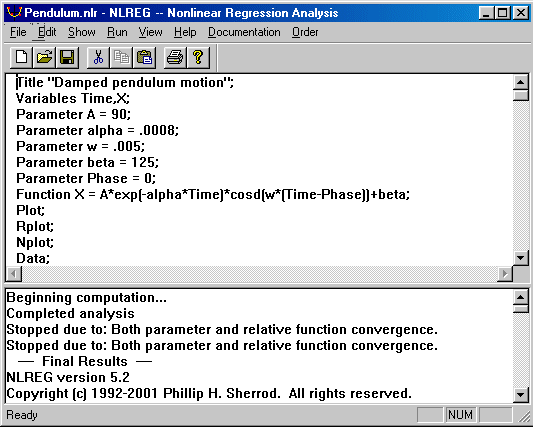
Task: Click the Function X equation line in editor
Action: [x=213, y=194]
